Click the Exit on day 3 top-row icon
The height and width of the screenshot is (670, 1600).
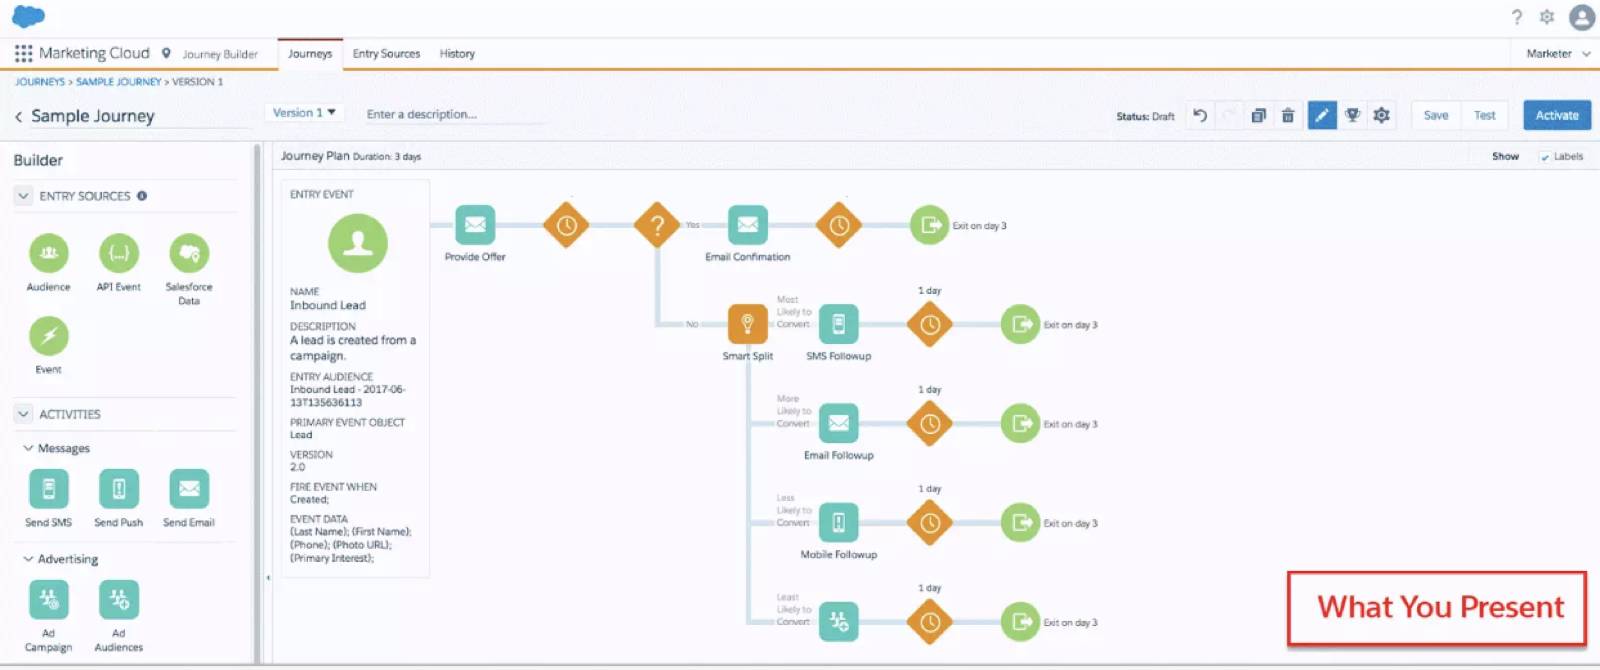point(929,225)
